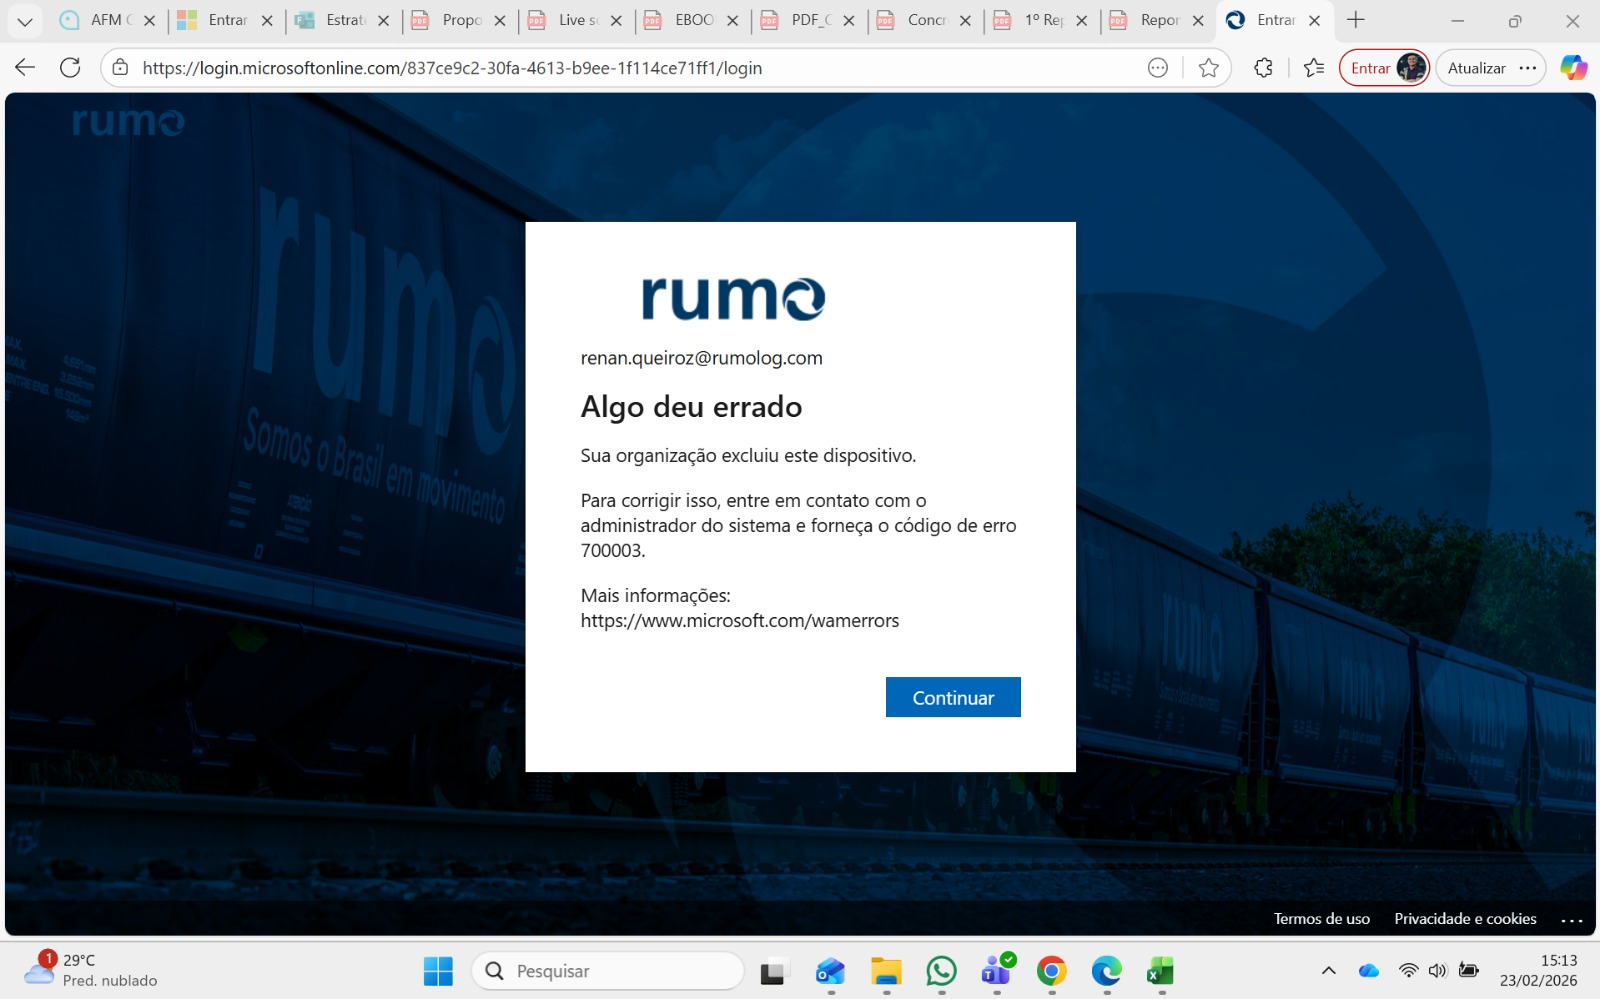The height and width of the screenshot is (999, 1600).
Task: Open the weather widget 29°C
Action: tap(90, 970)
